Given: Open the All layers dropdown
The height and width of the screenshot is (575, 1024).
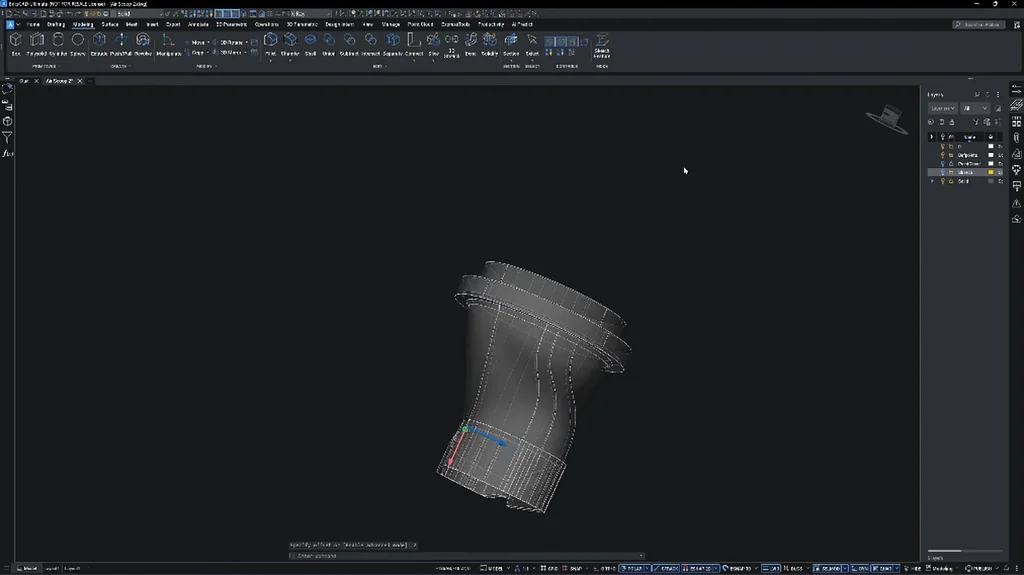Looking at the screenshot, I should pos(975,108).
